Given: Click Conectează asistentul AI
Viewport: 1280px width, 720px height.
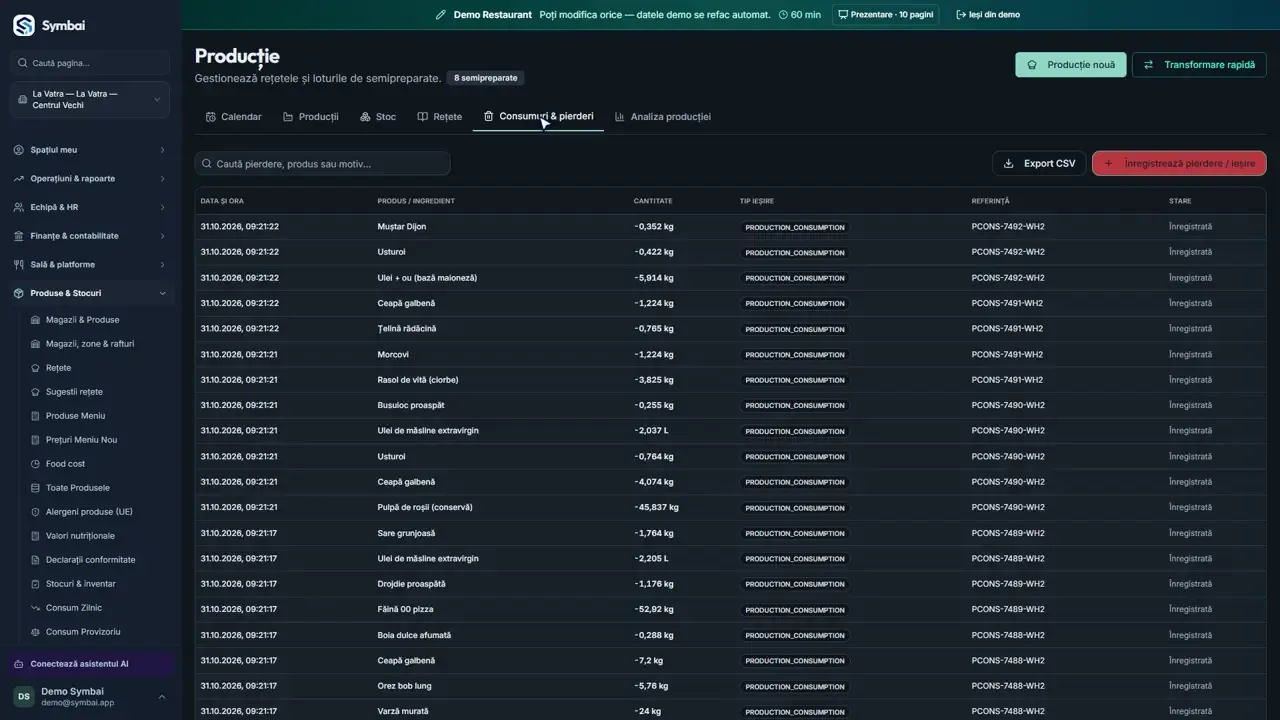Looking at the screenshot, I should [79, 664].
